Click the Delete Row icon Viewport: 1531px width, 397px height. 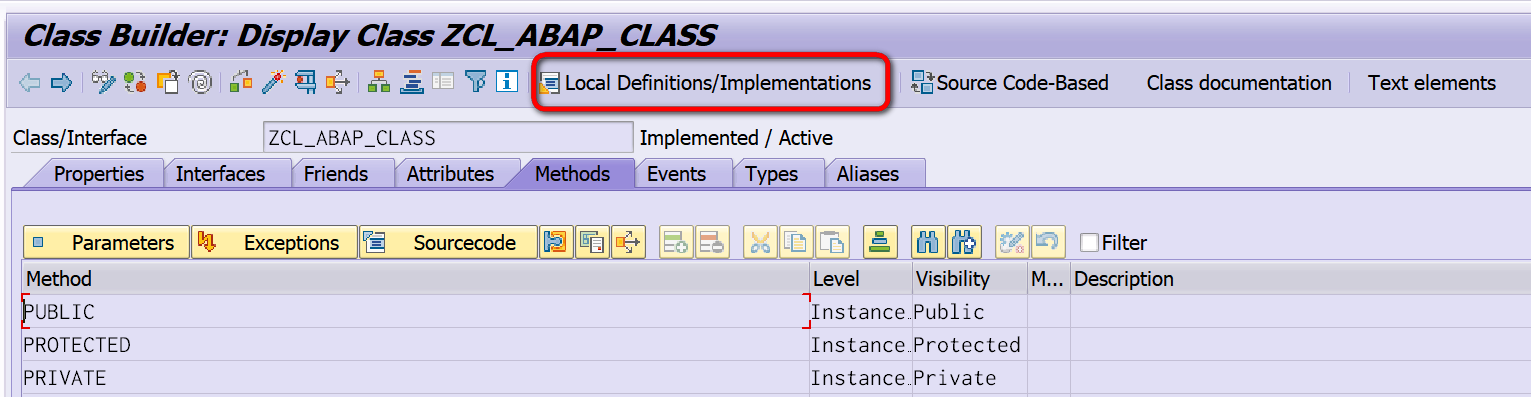pyautogui.click(x=712, y=242)
